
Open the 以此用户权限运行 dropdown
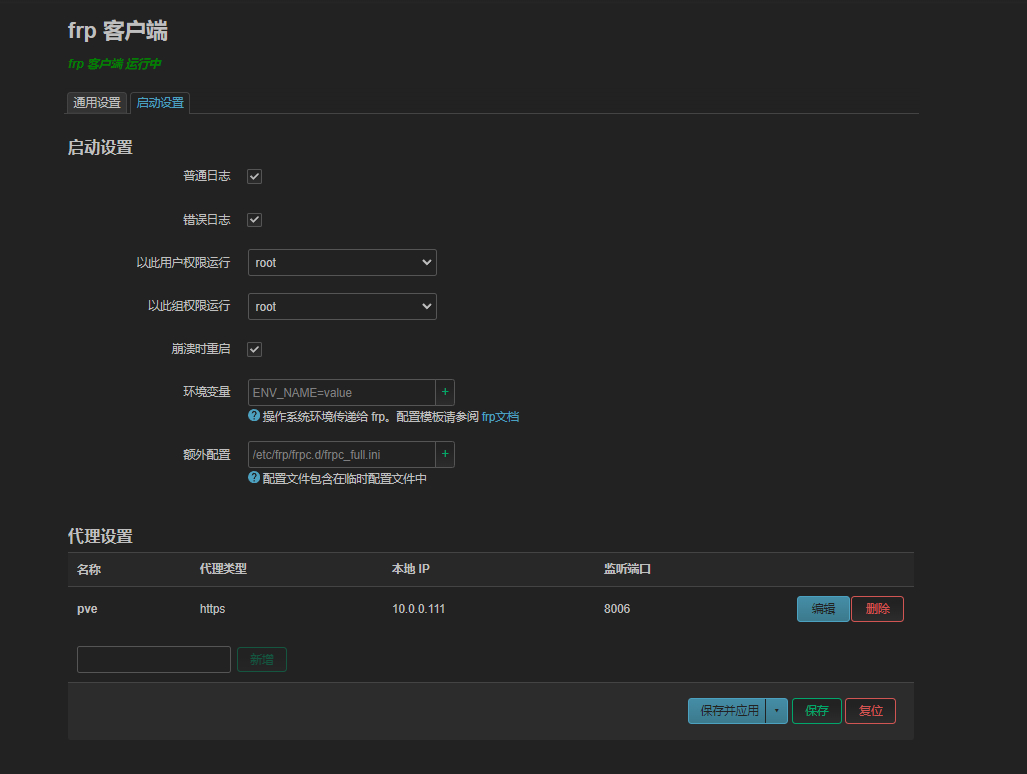(x=342, y=263)
